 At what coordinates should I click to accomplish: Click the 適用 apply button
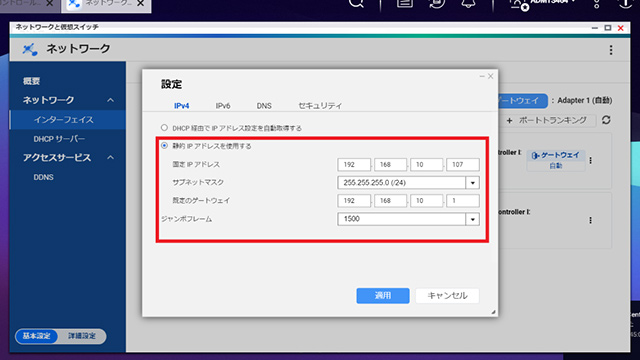coord(383,296)
